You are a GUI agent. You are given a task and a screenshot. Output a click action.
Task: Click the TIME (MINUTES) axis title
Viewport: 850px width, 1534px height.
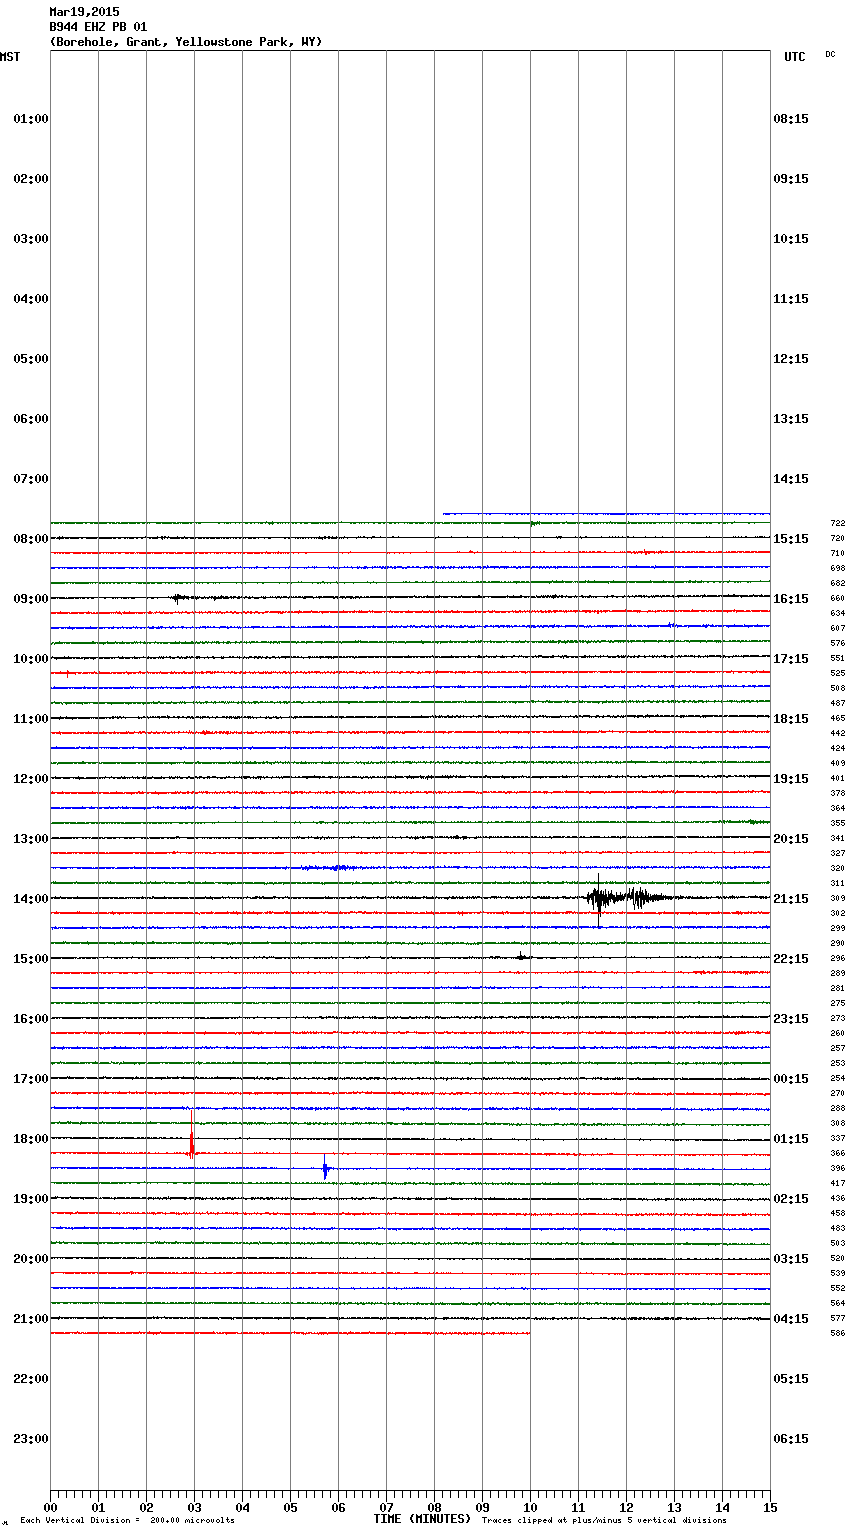pos(422,1519)
